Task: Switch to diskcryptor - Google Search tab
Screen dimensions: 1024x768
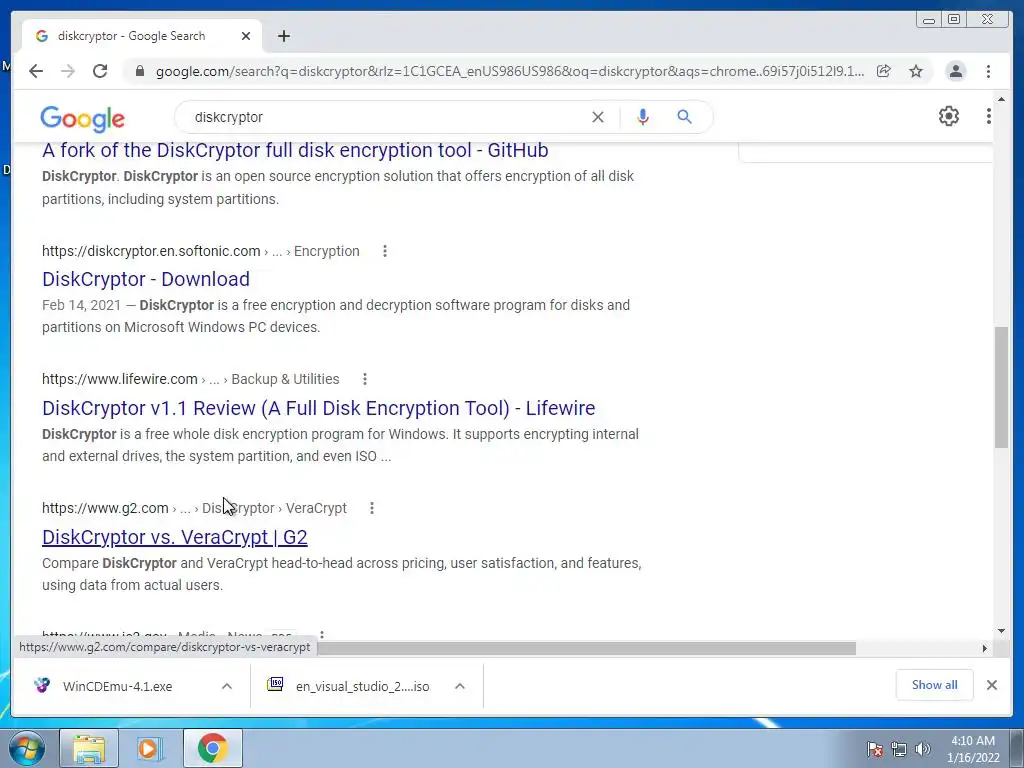Action: (142, 36)
